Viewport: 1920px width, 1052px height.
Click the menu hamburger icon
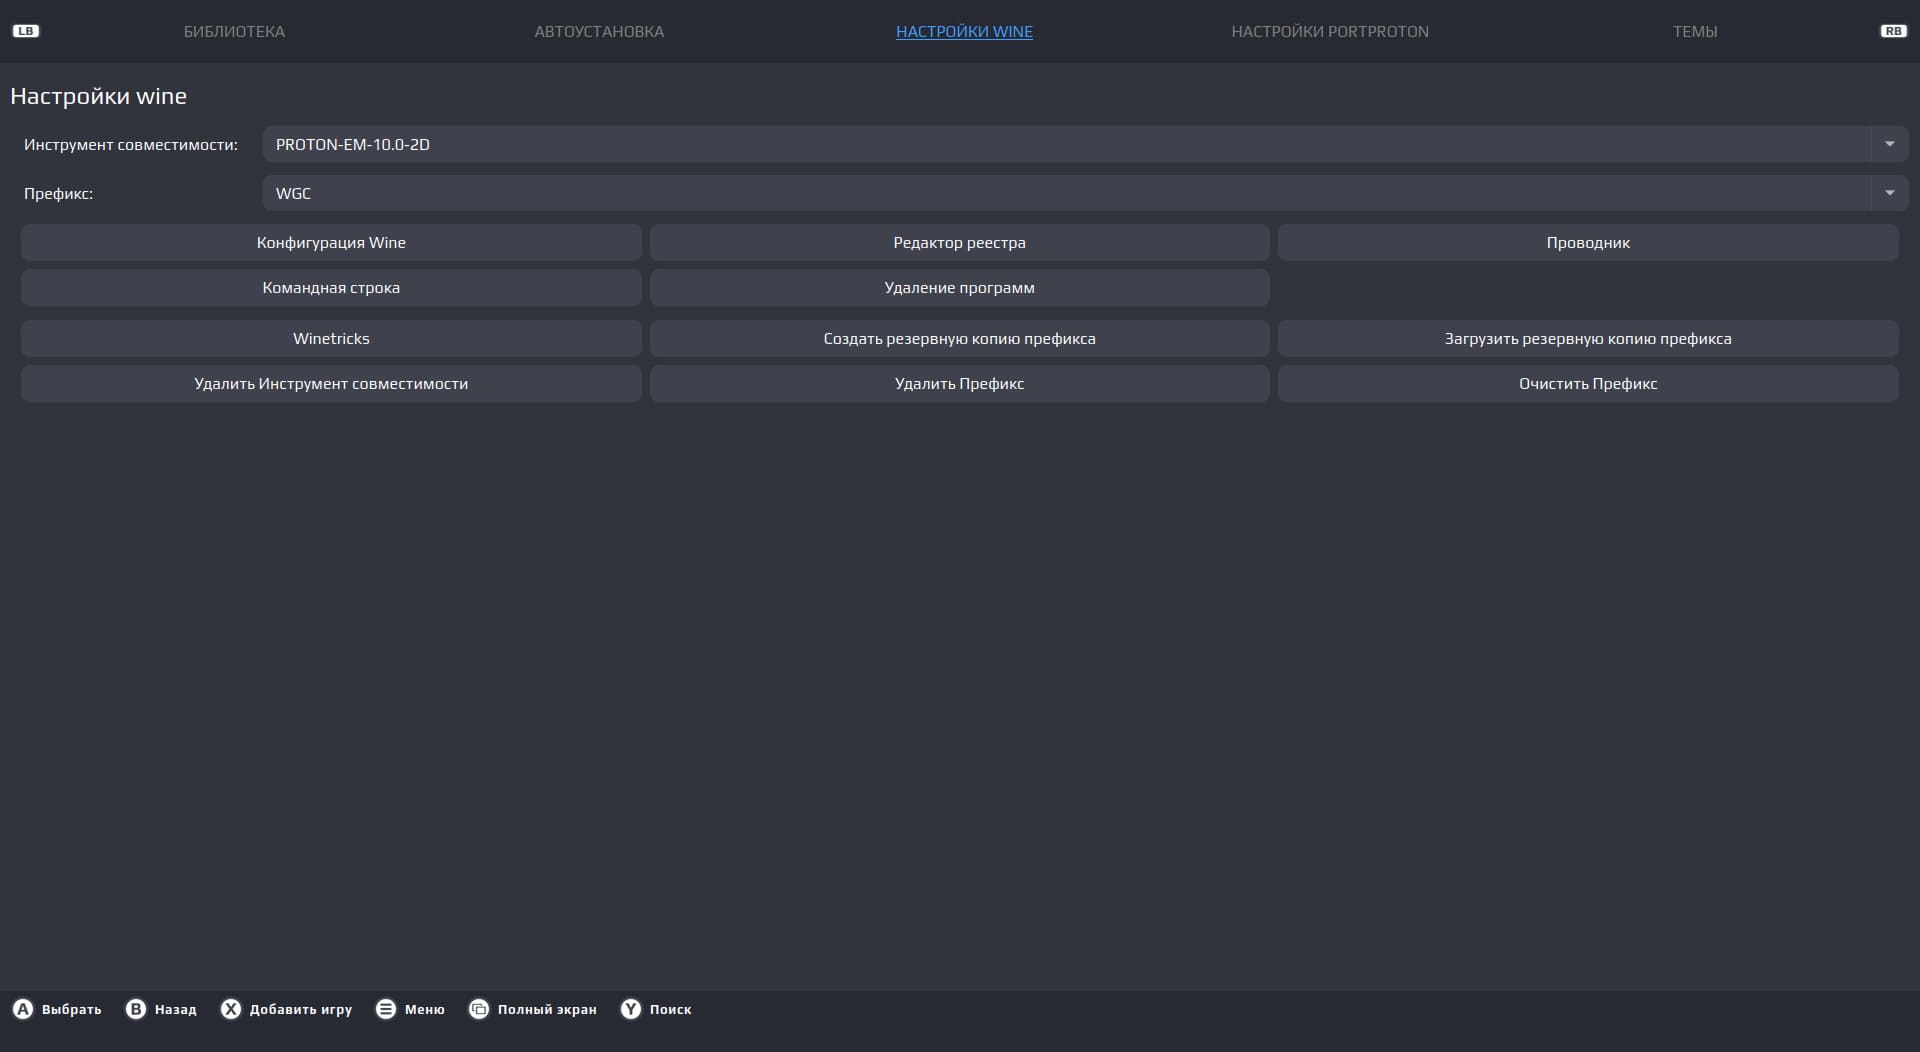point(386,1009)
